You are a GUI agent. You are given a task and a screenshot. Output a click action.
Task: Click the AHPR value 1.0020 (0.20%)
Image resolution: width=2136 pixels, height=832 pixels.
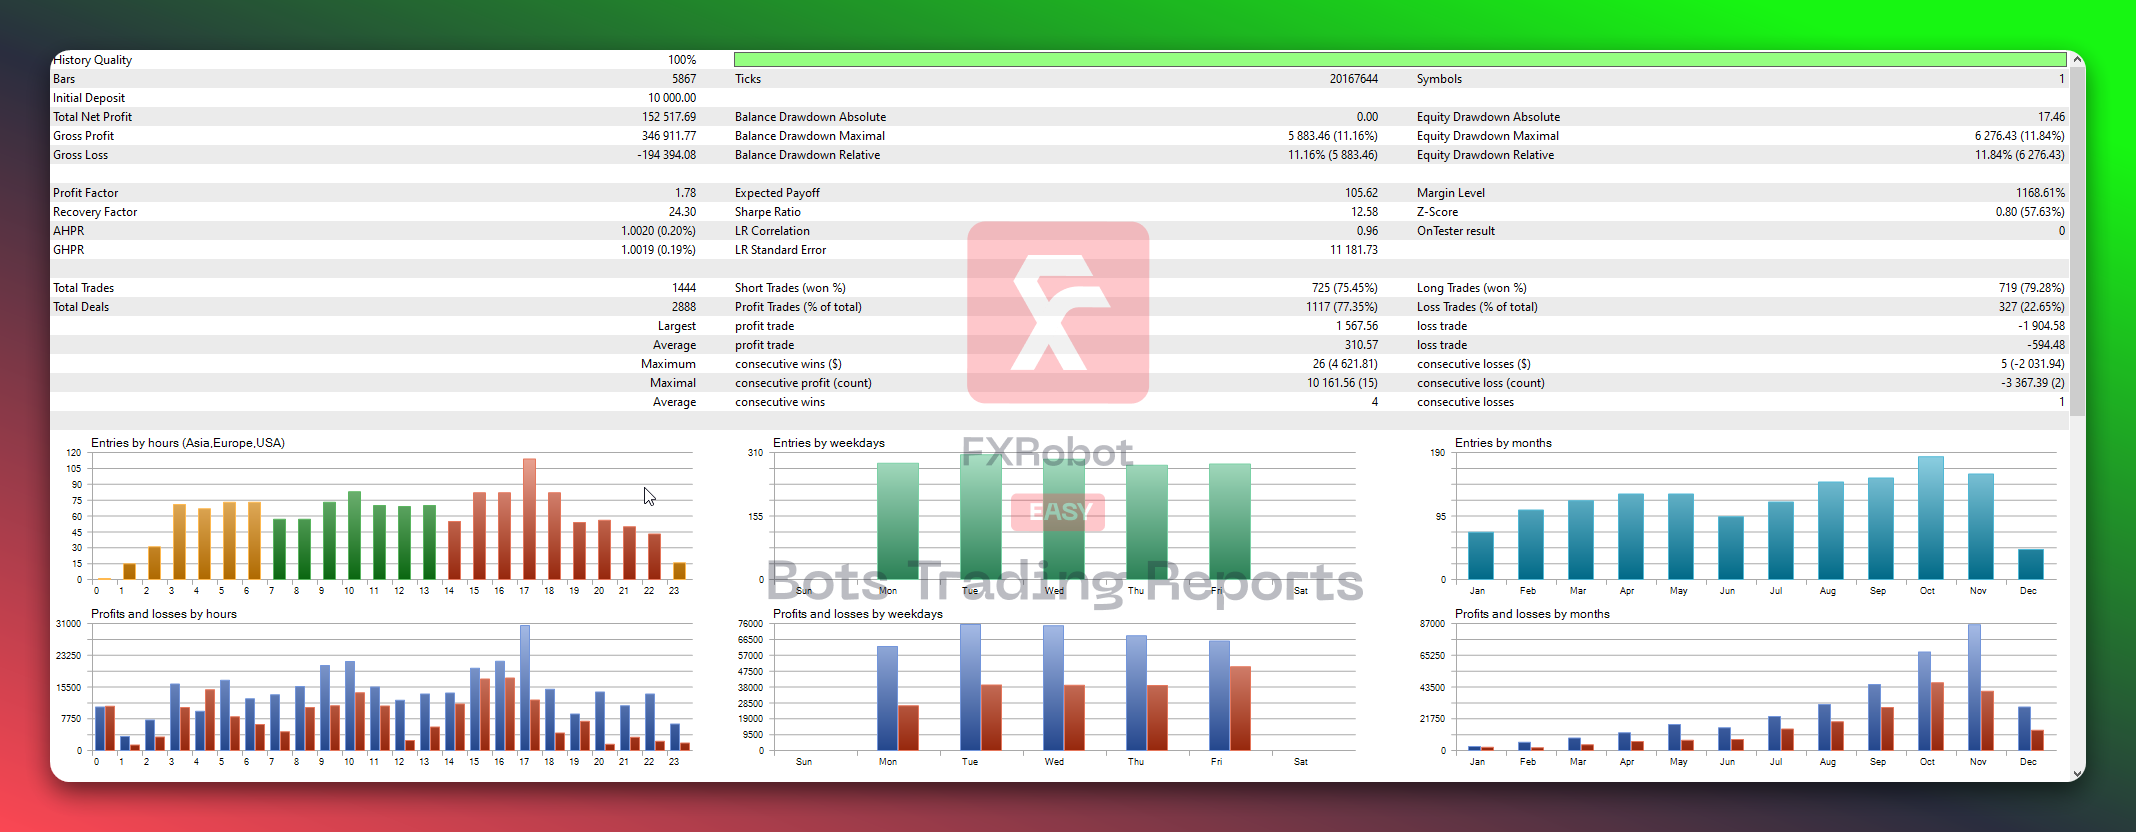[658, 231]
